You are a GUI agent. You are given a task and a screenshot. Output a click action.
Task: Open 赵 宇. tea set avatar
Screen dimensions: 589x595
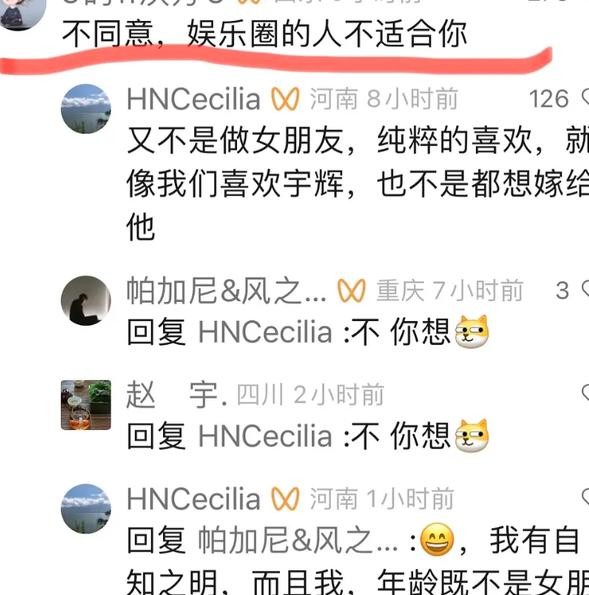click(86, 405)
